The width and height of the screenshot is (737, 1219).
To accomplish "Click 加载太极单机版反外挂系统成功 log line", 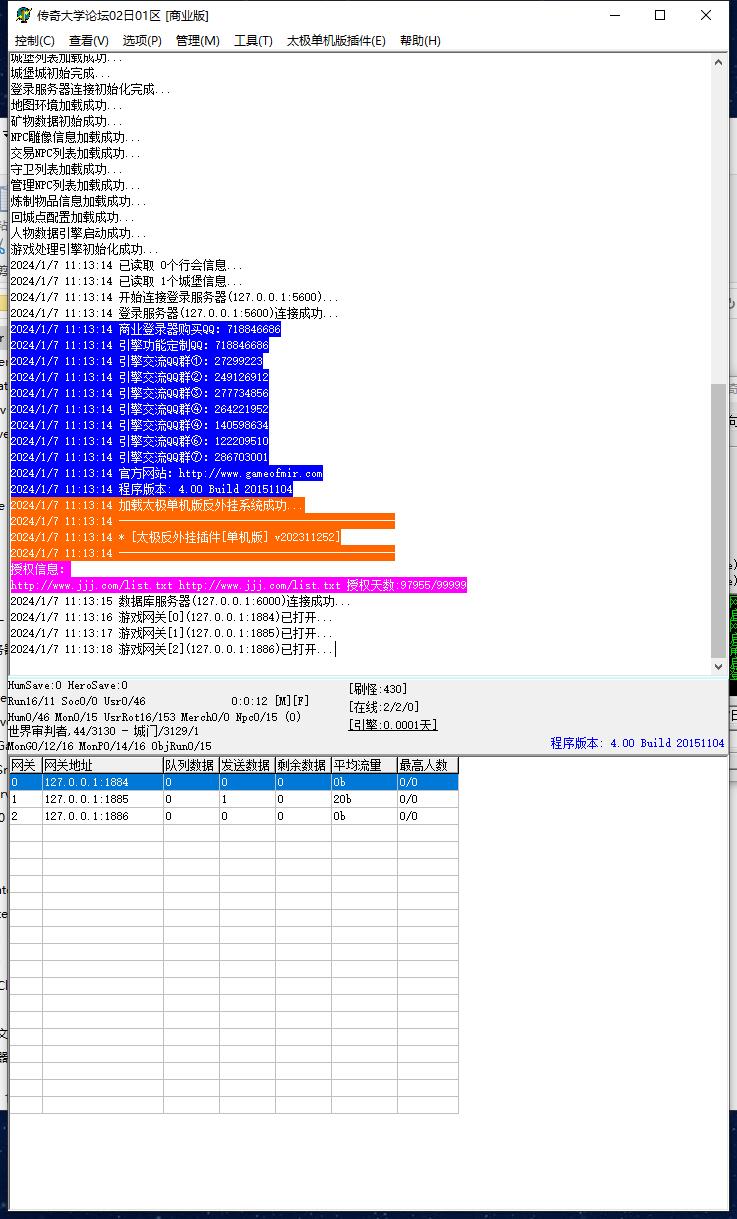I will click(158, 505).
